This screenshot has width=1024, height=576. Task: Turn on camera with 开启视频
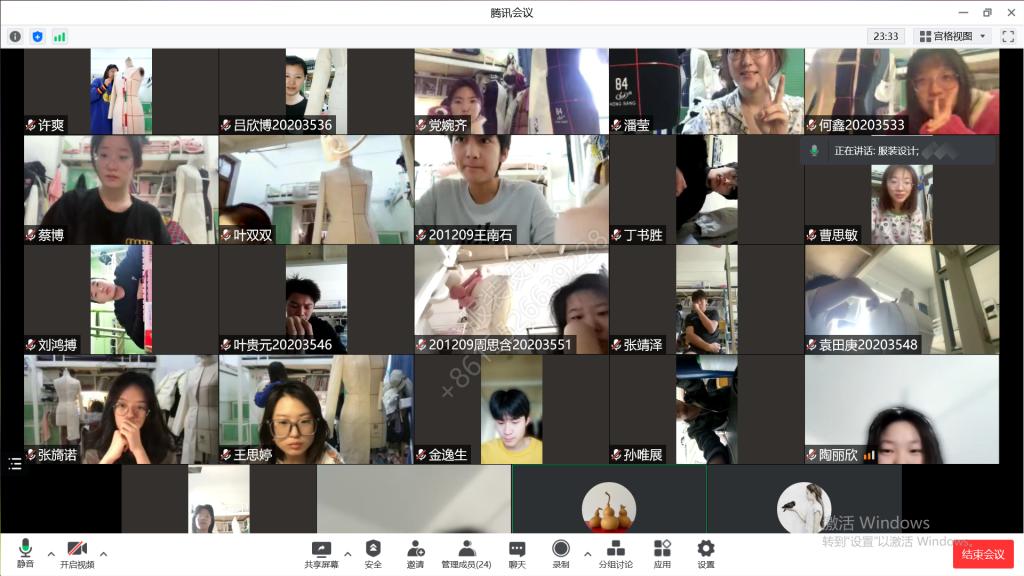[77, 553]
